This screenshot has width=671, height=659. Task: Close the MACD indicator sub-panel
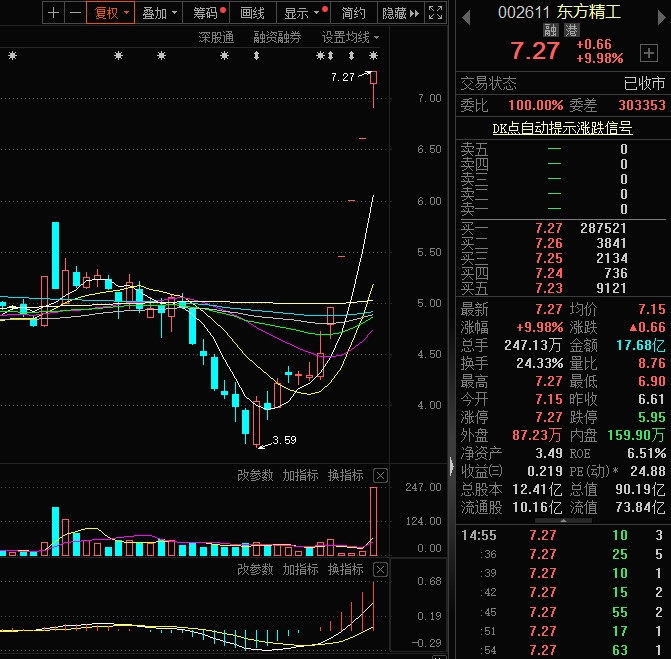(381, 569)
